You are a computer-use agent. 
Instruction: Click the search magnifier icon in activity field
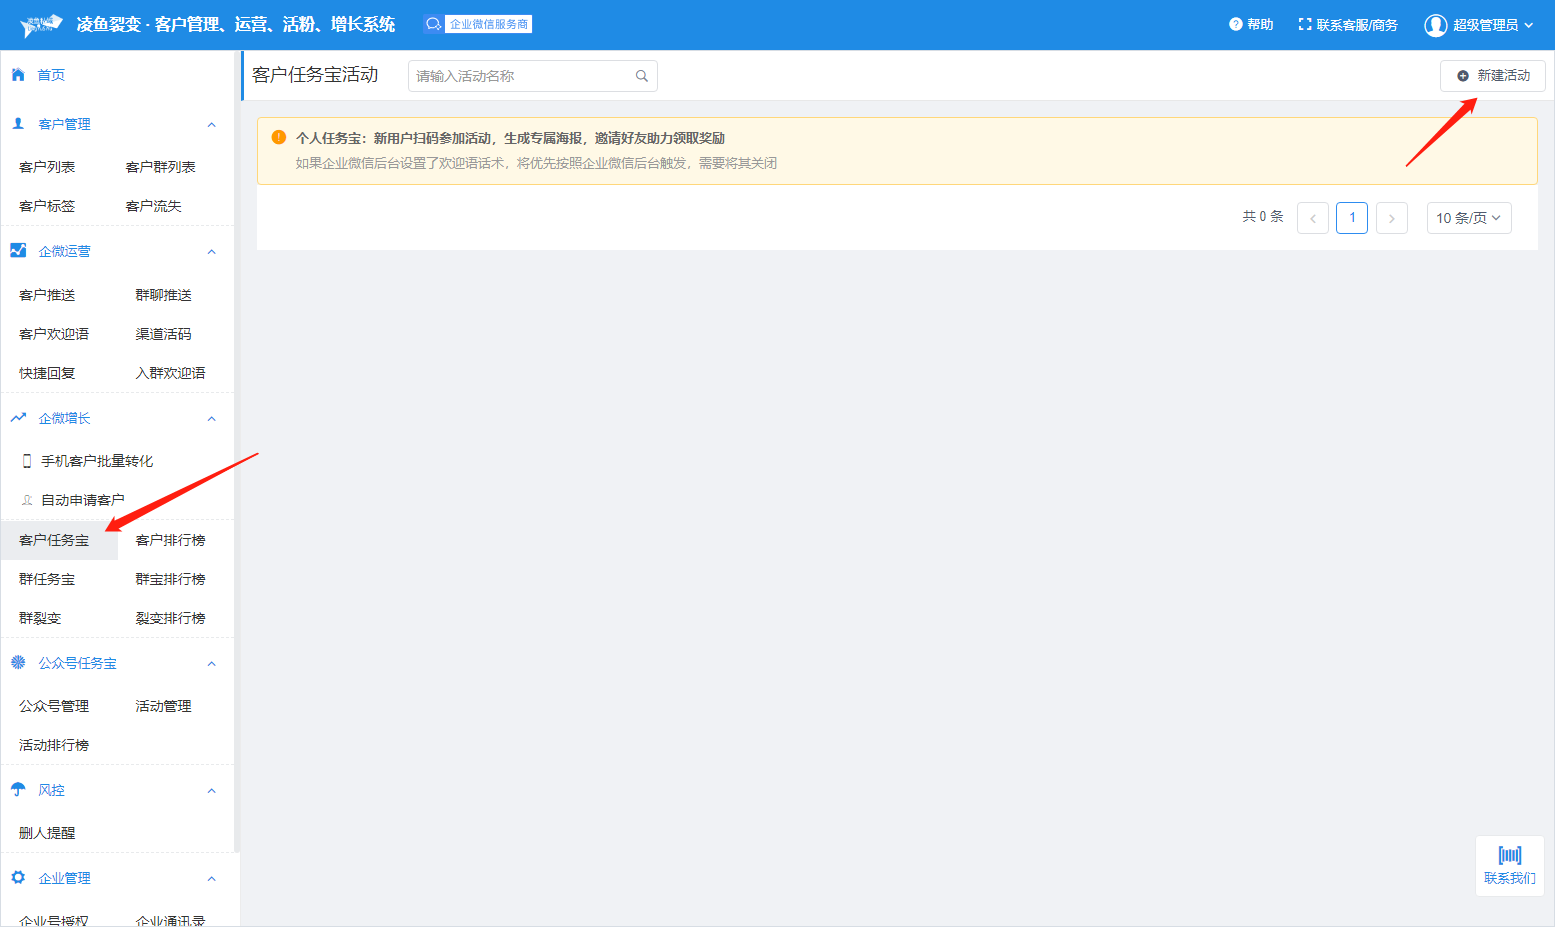(x=642, y=76)
